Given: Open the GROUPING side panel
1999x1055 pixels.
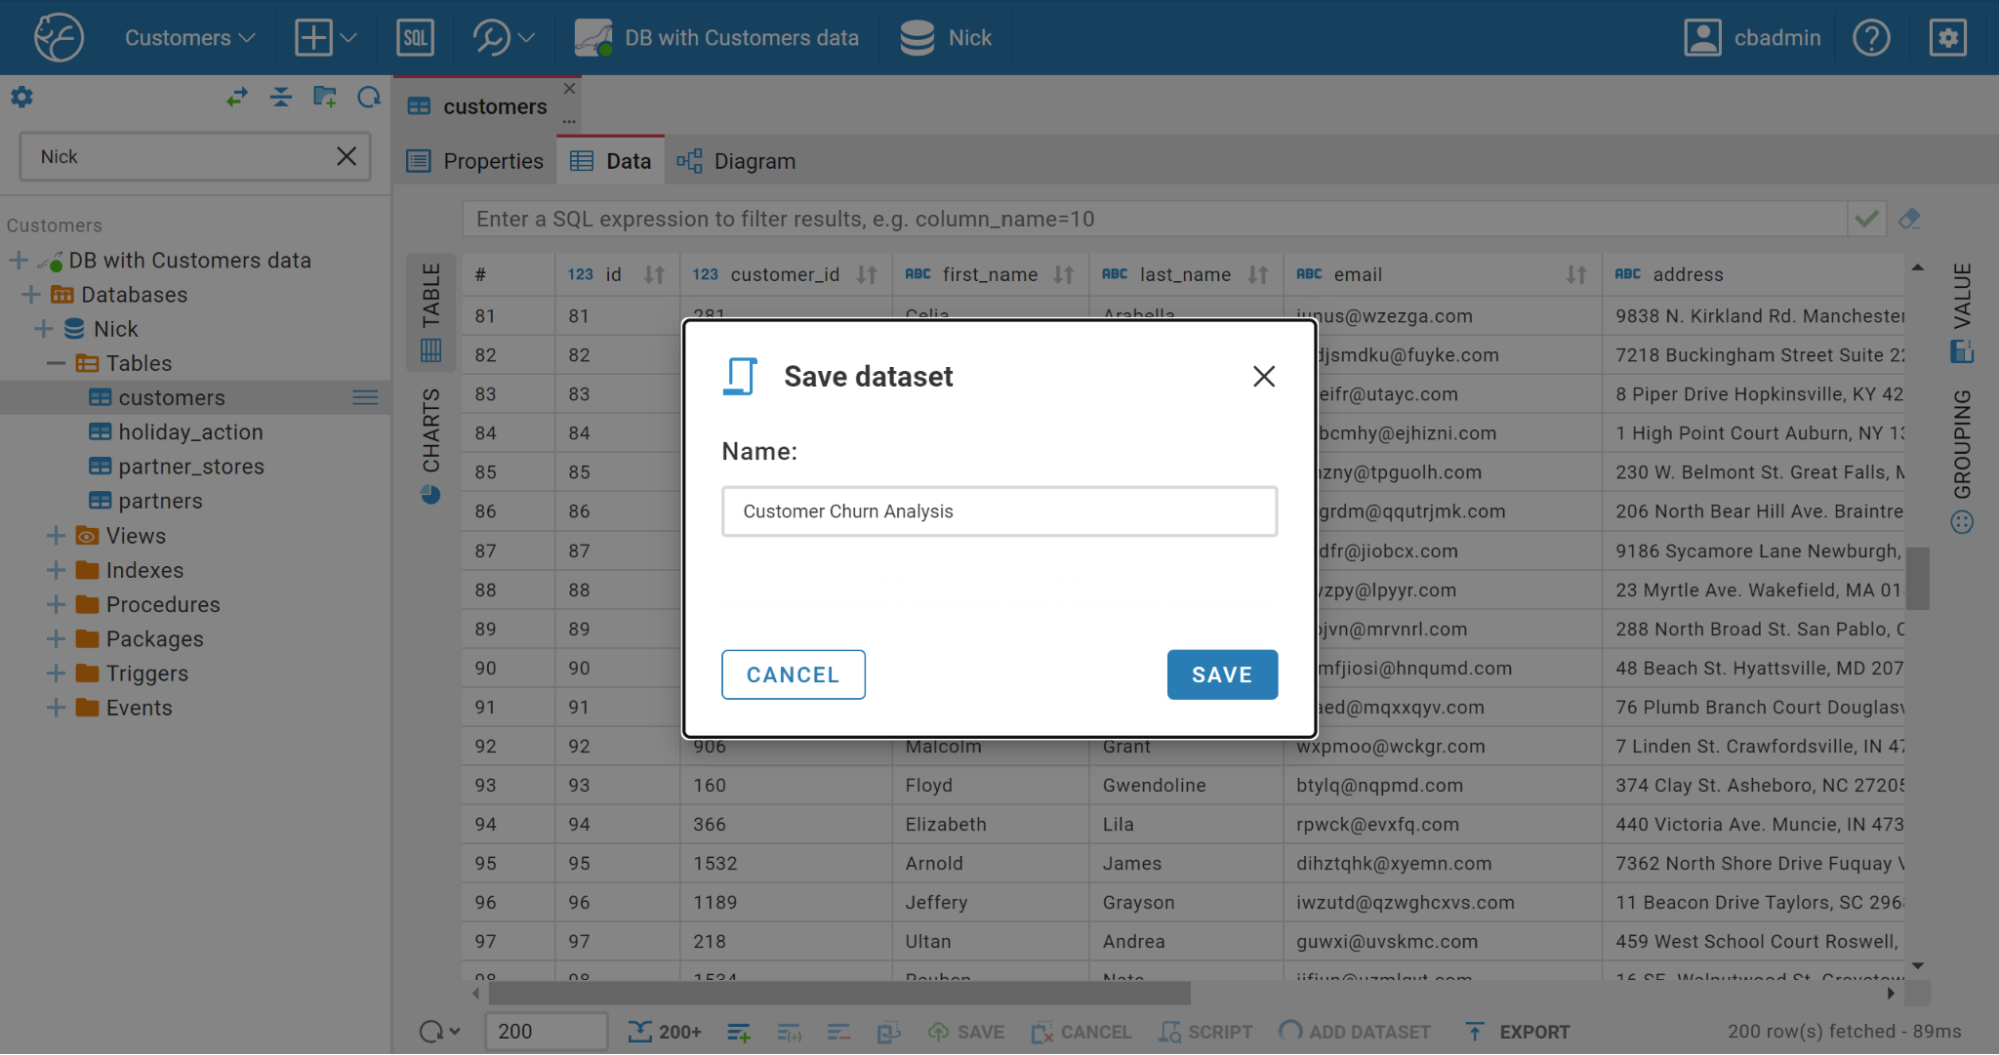Looking at the screenshot, I should [1962, 460].
